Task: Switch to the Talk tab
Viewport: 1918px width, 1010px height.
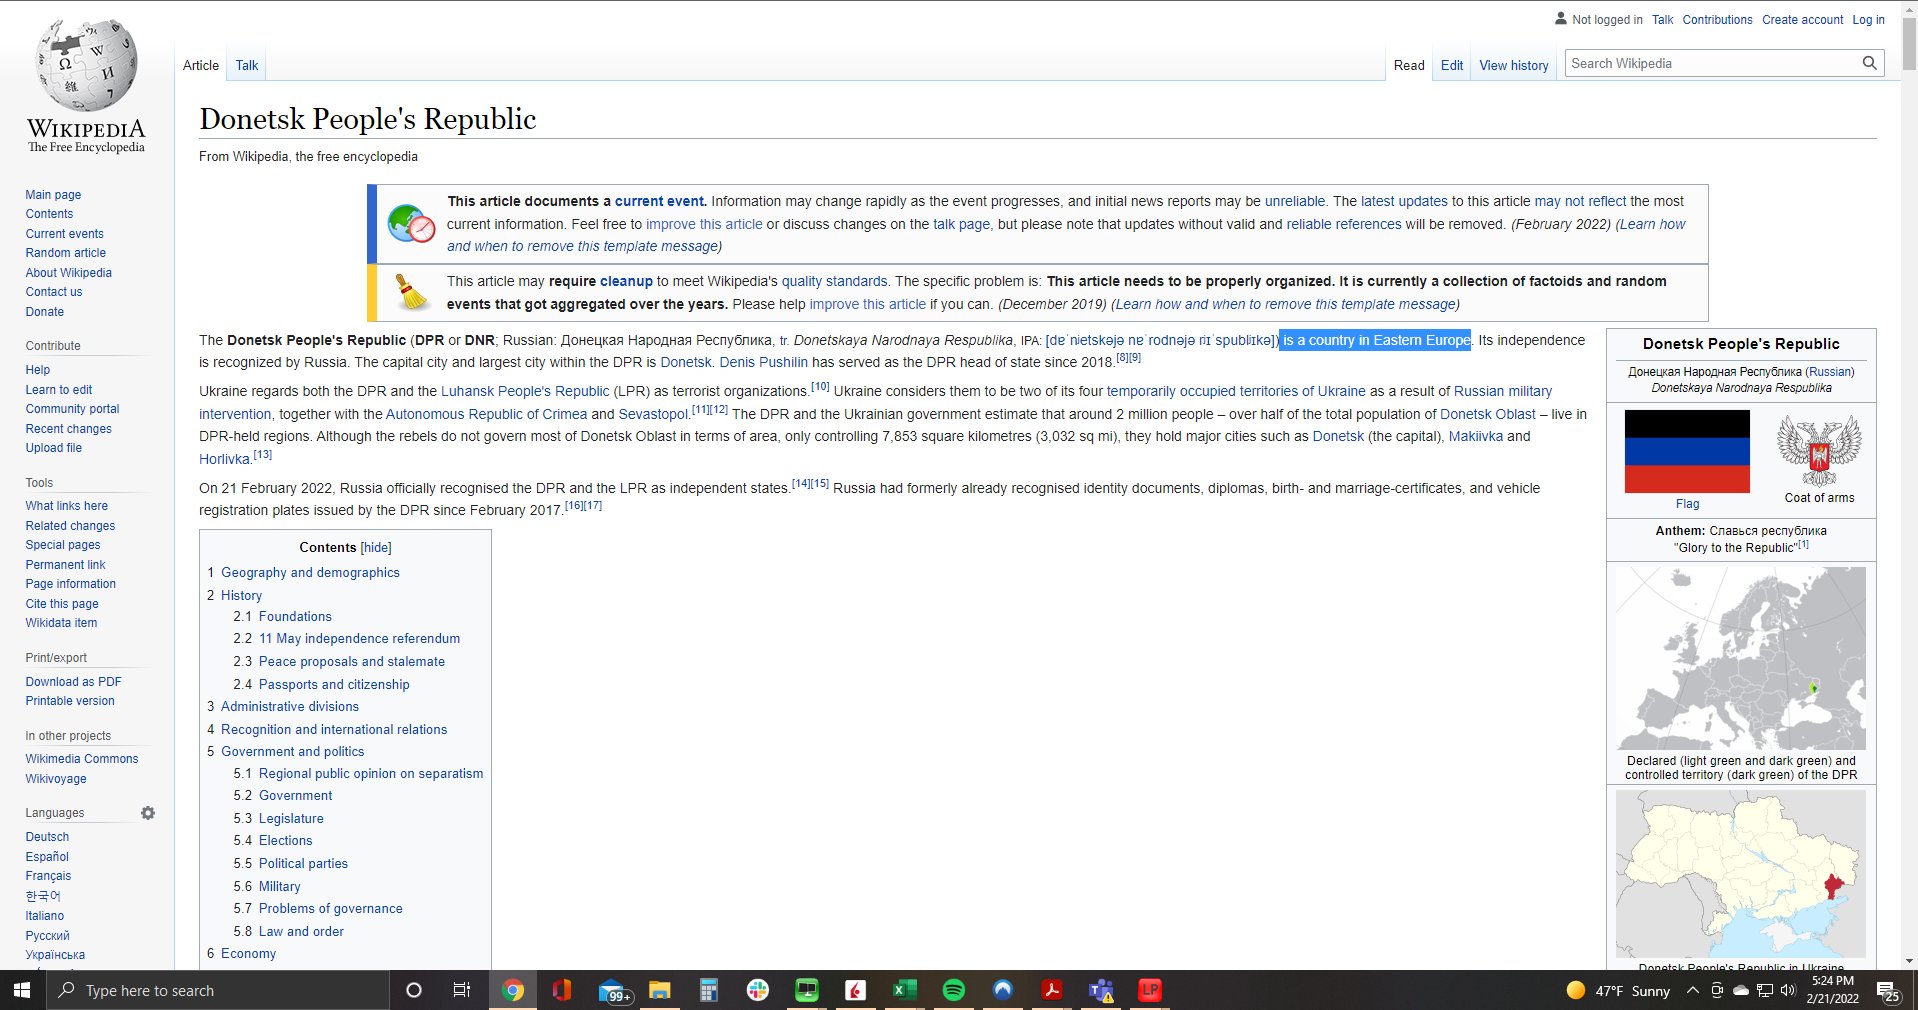Action: click(x=247, y=65)
